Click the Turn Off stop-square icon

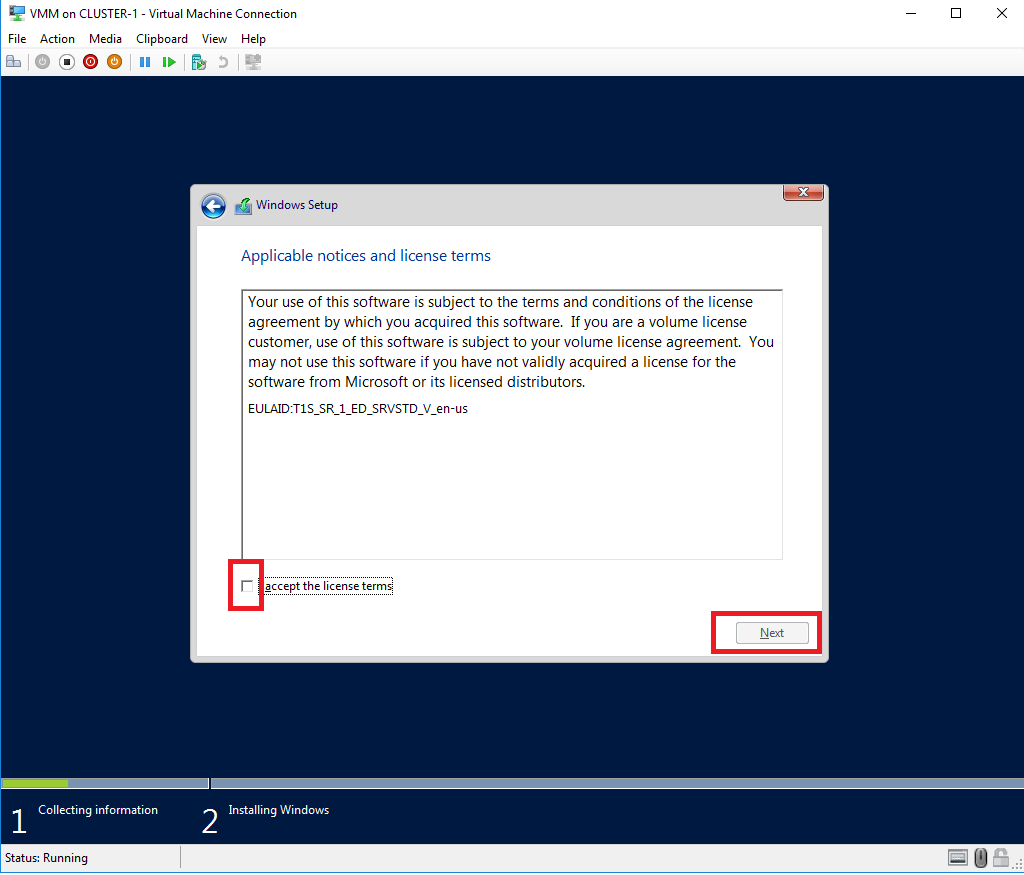67,62
